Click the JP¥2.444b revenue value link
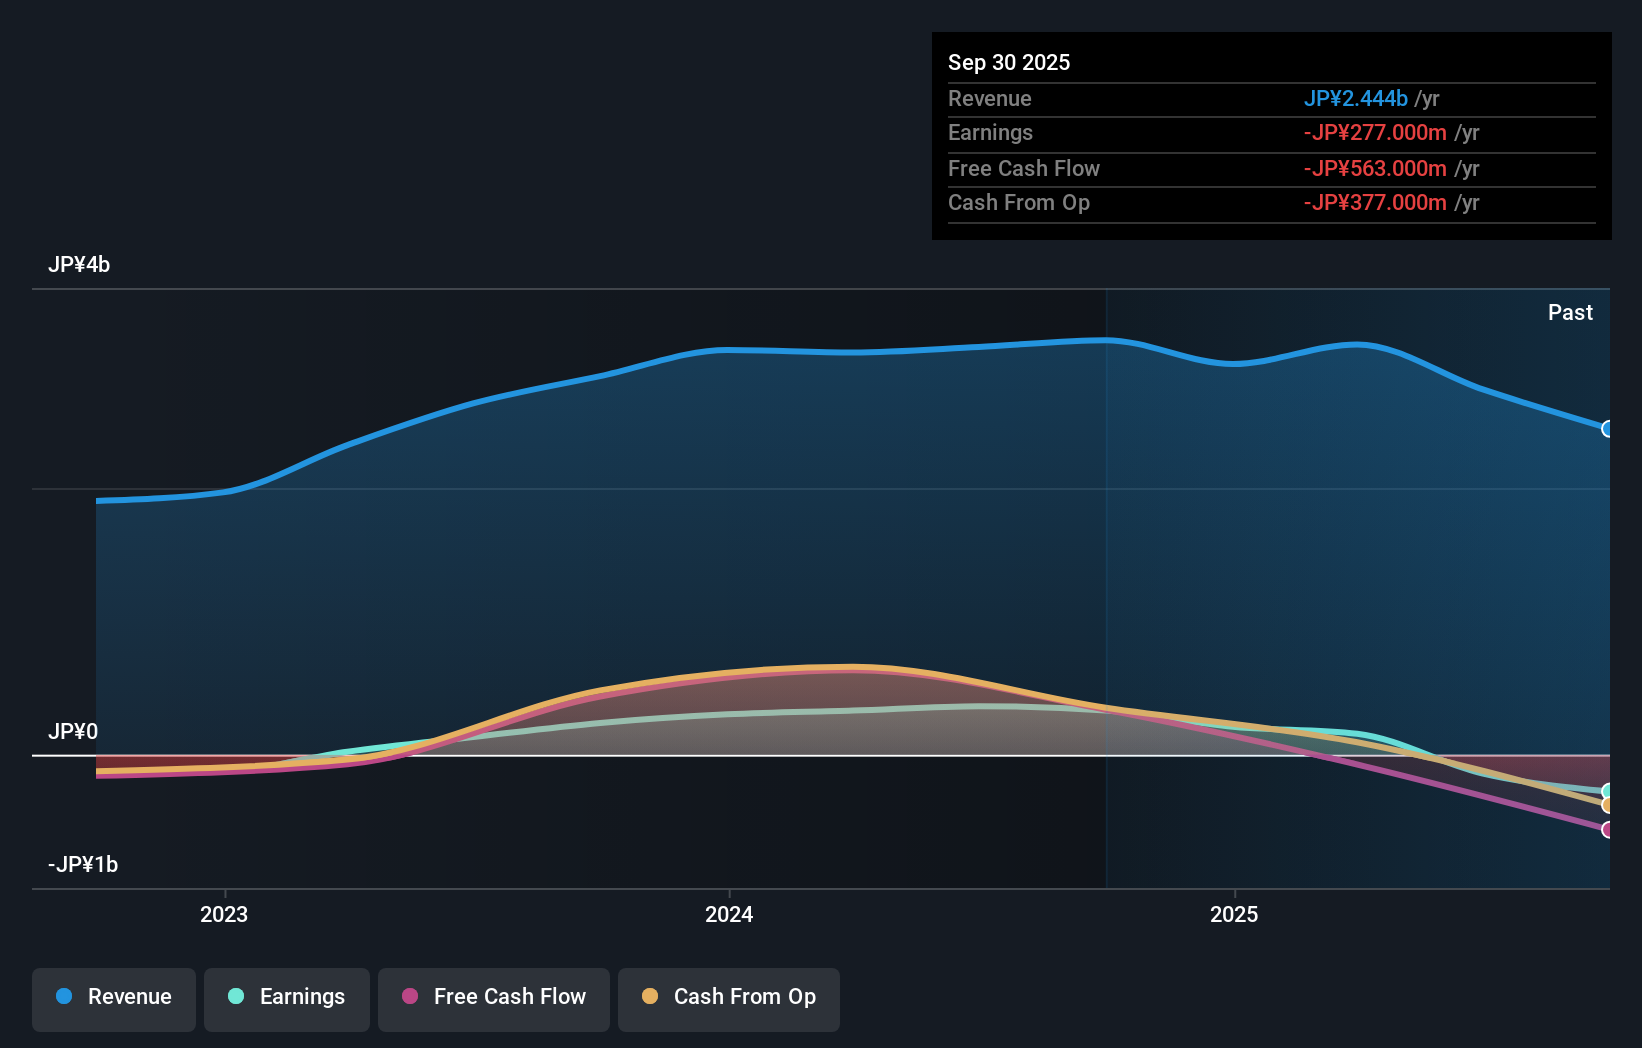Image resolution: width=1642 pixels, height=1048 pixels. pos(1358,99)
